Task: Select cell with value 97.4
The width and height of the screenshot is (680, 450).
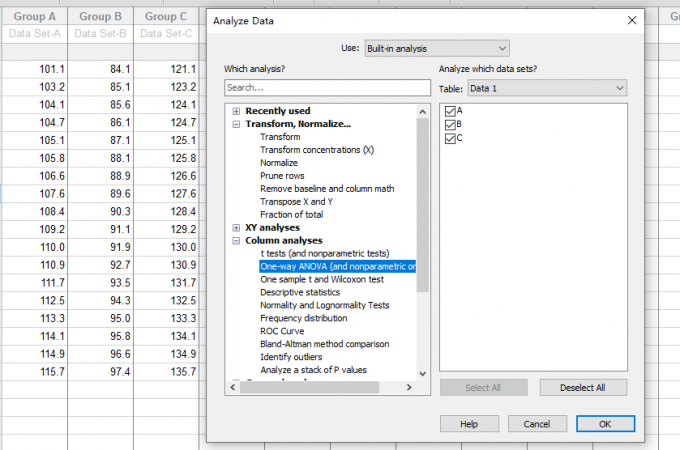Action: [x=101, y=372]
